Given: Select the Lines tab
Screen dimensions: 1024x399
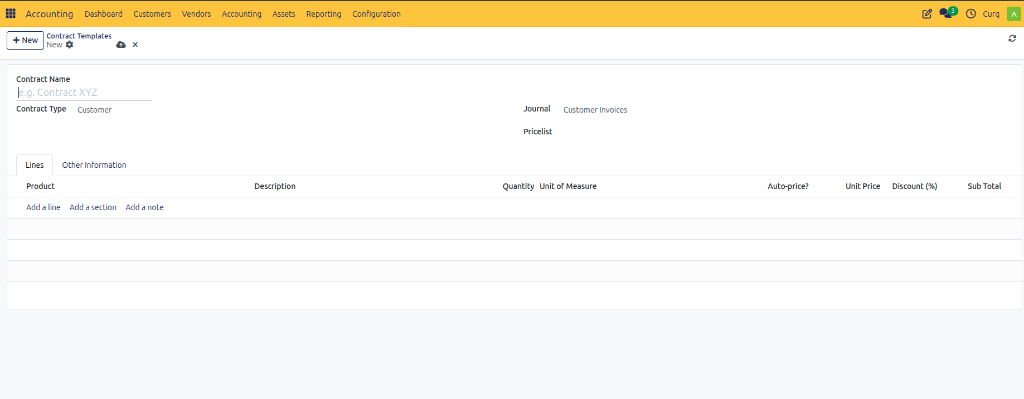Looking at the screenshot, I should [x=35, y=165].
